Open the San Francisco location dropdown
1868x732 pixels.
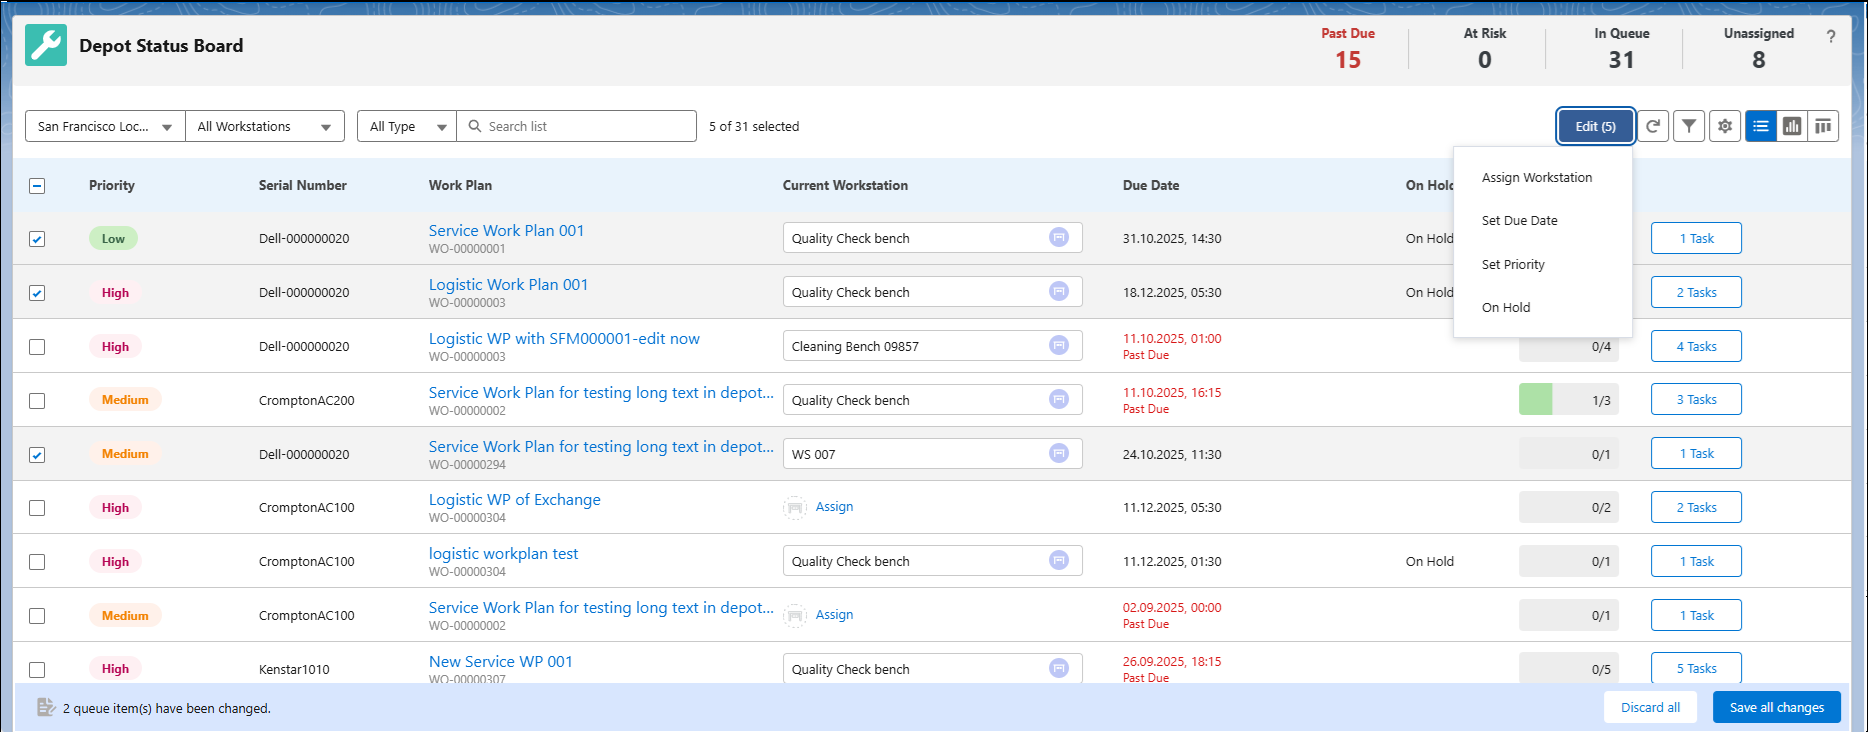[105, 126]
